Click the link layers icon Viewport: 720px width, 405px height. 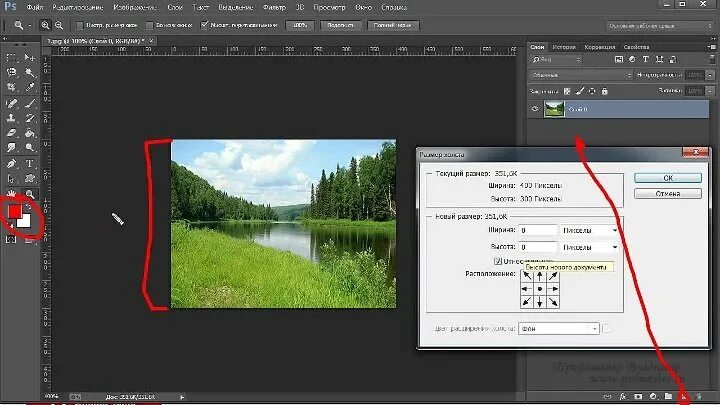pyautogui.click(x=608, y=396)
